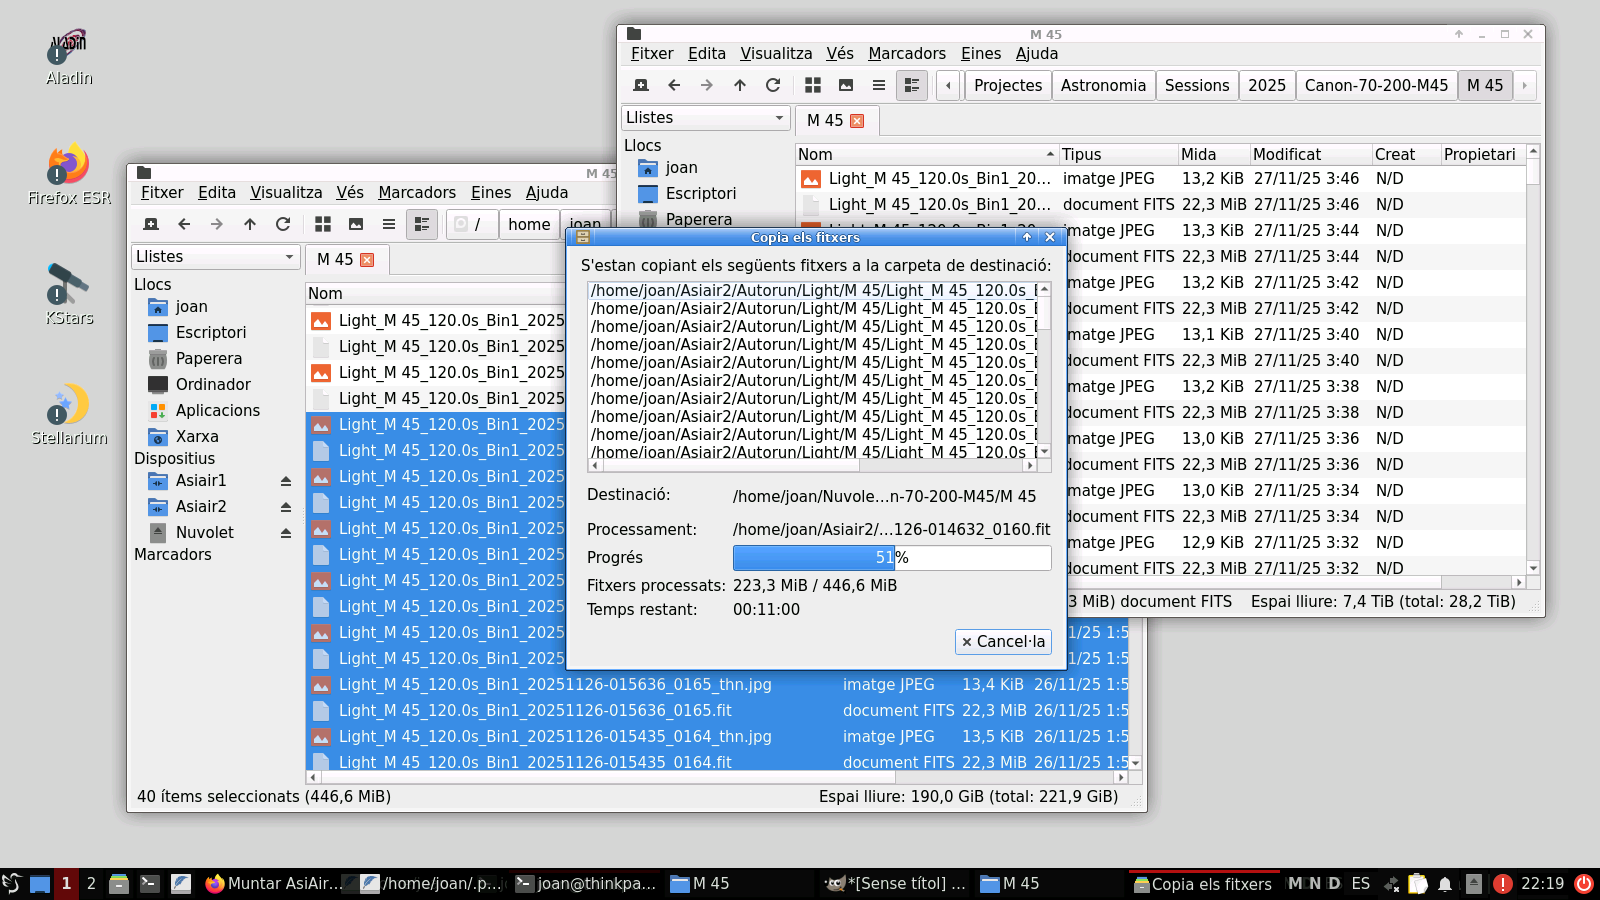Go back in the right file manager window
1600x900 pixels.
[674, 85]
